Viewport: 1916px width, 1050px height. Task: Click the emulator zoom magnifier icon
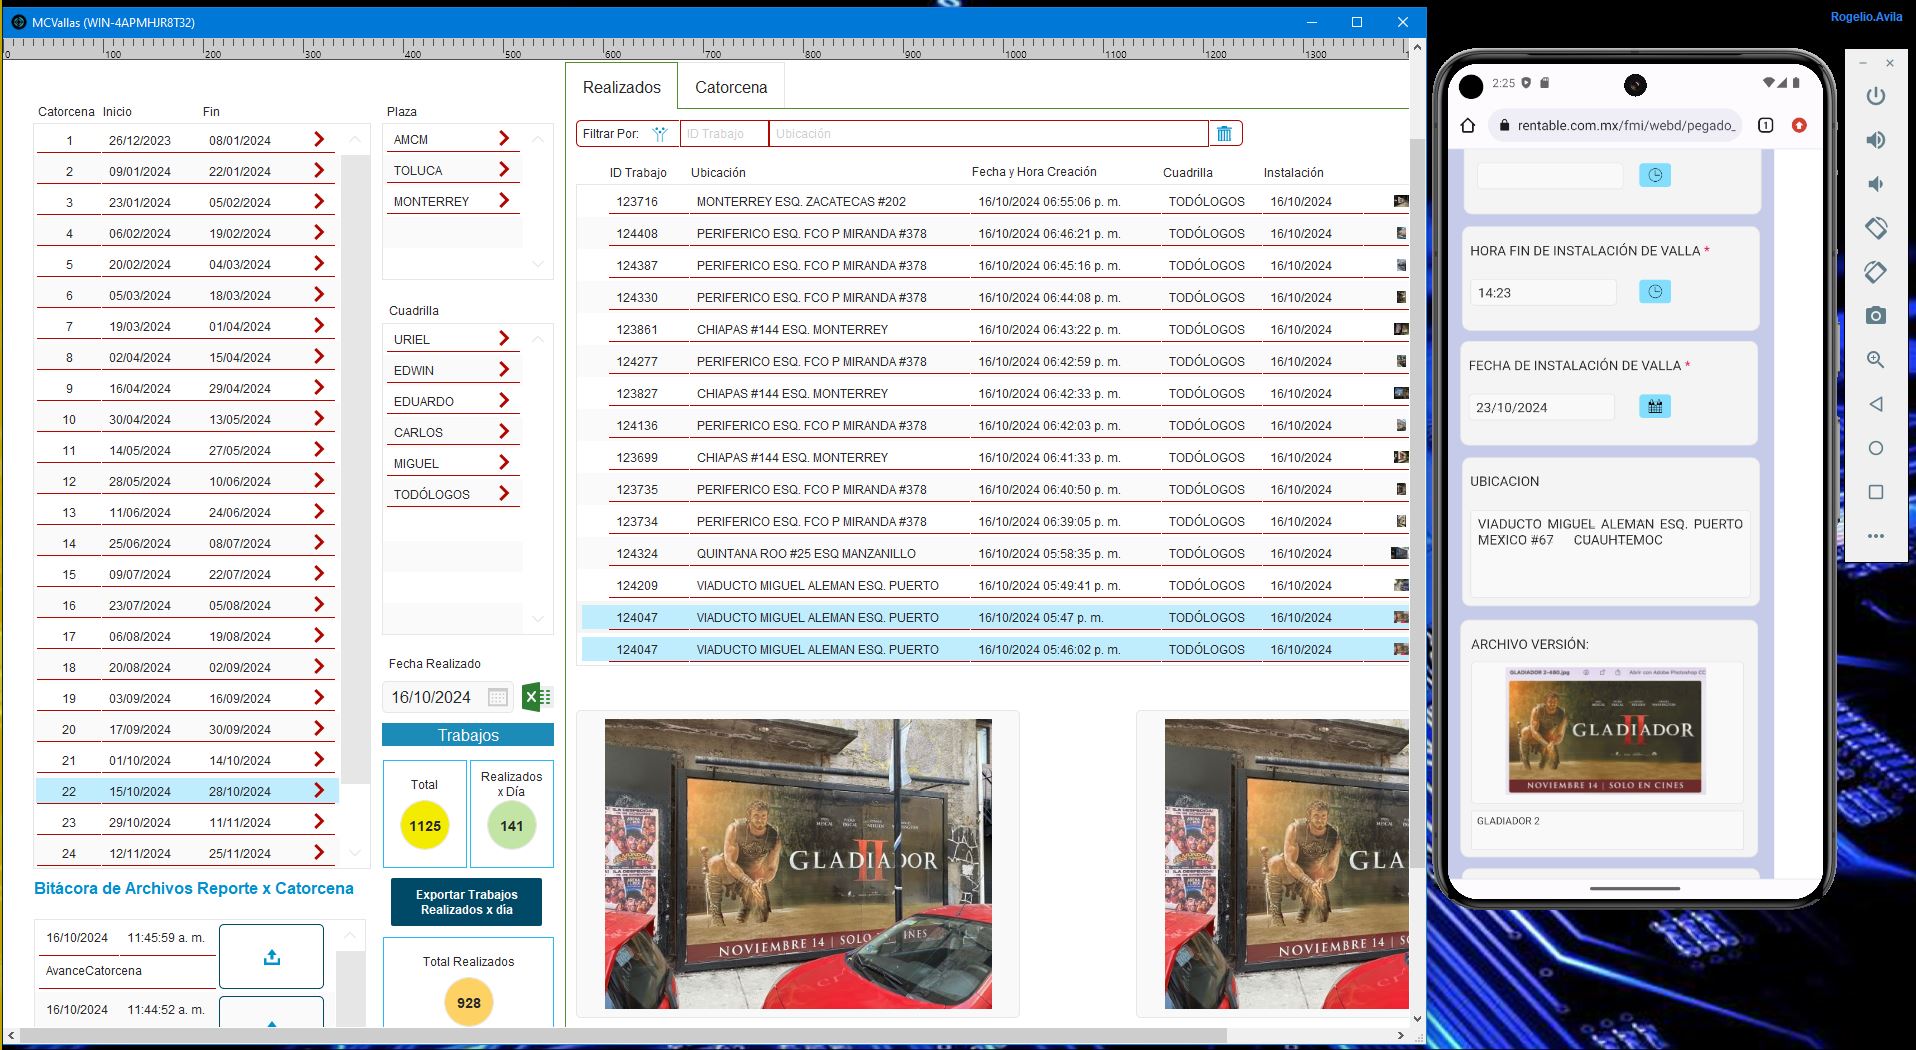(x=1875, y=360)
